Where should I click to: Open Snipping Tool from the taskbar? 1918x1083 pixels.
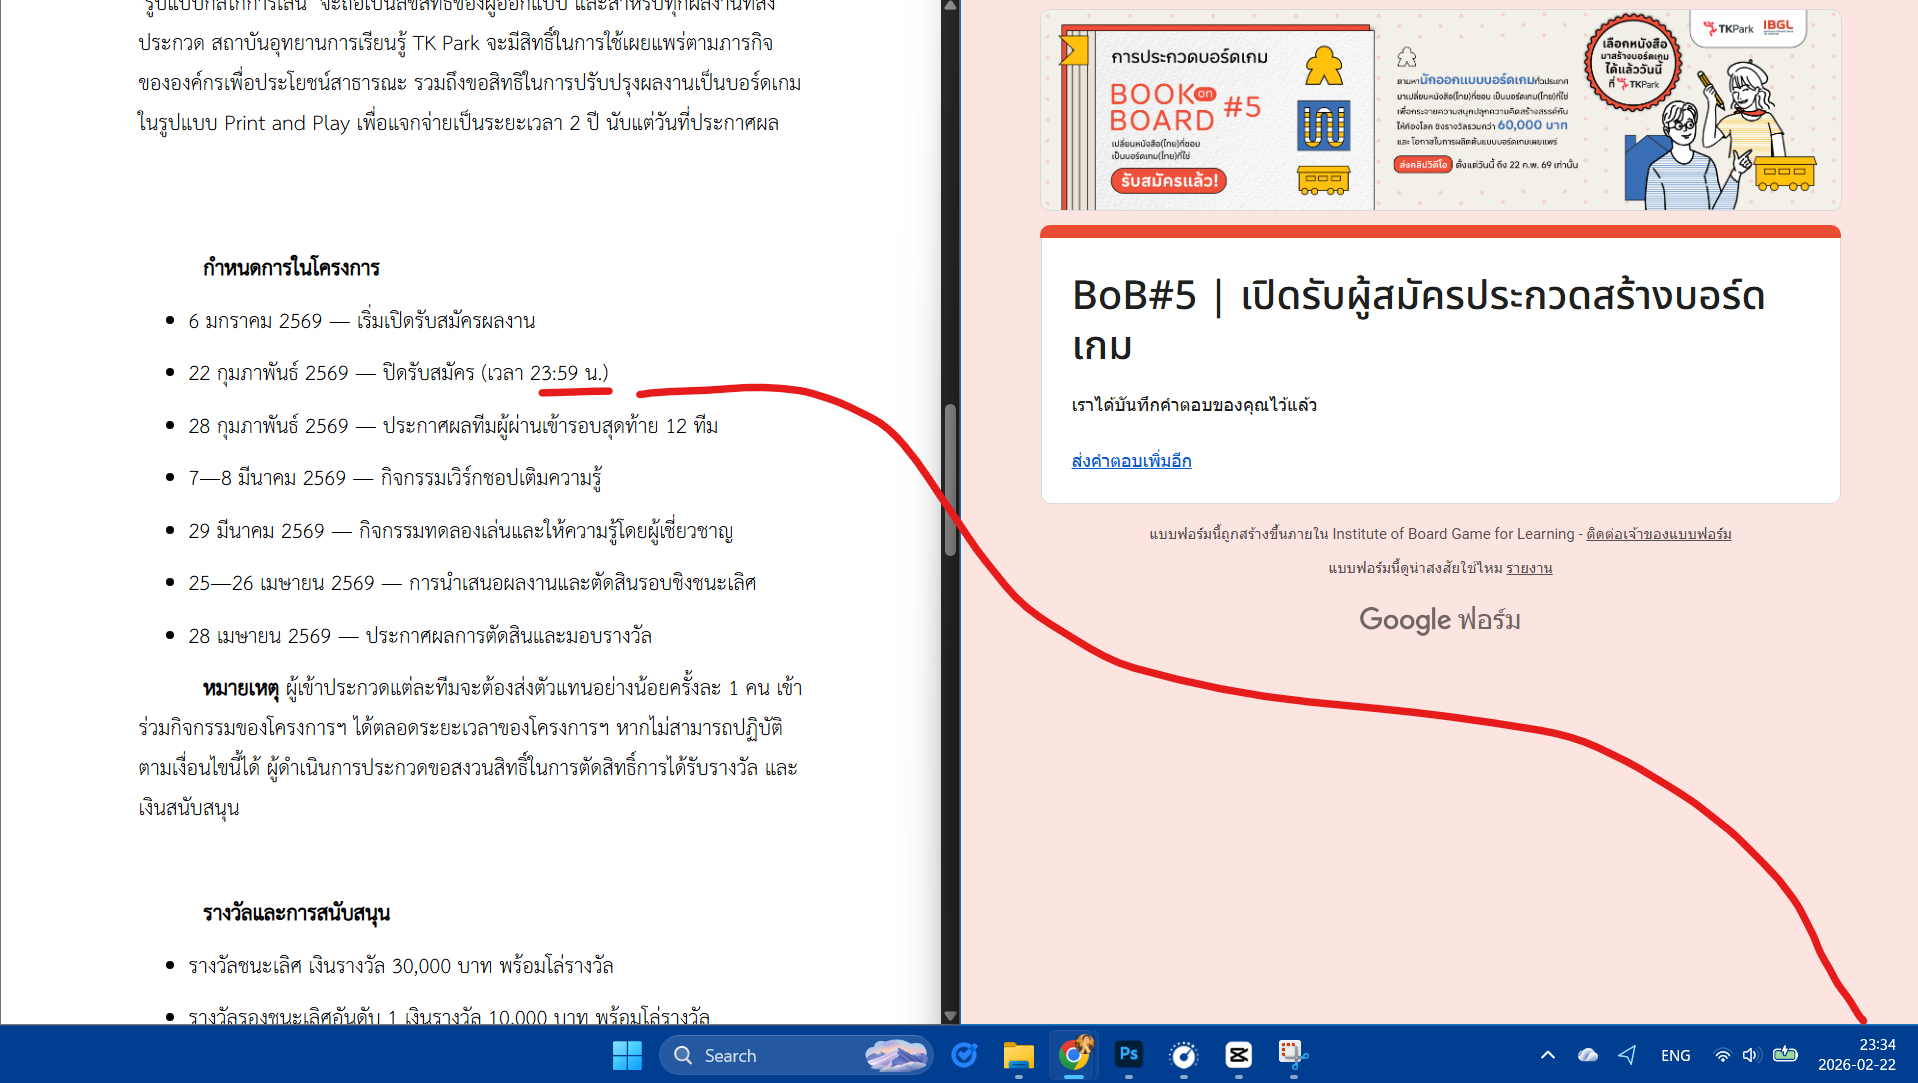pyautogui.click(x=1292, y=1055)
